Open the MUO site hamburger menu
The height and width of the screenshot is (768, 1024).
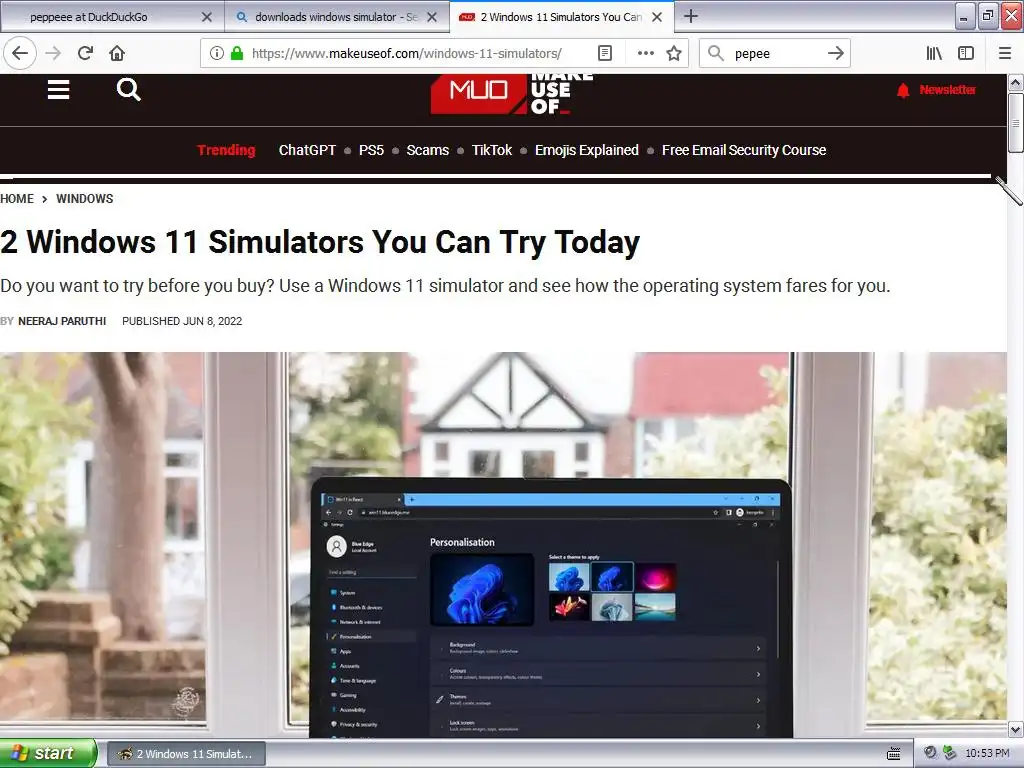(59, 89)
